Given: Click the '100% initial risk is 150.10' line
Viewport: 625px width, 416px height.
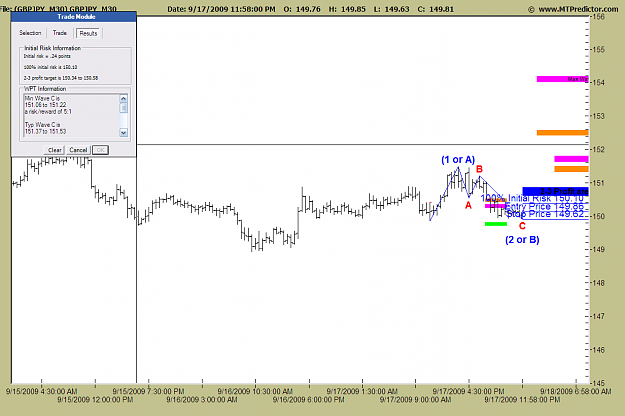Looking at the screenshot, I should 50,67.
